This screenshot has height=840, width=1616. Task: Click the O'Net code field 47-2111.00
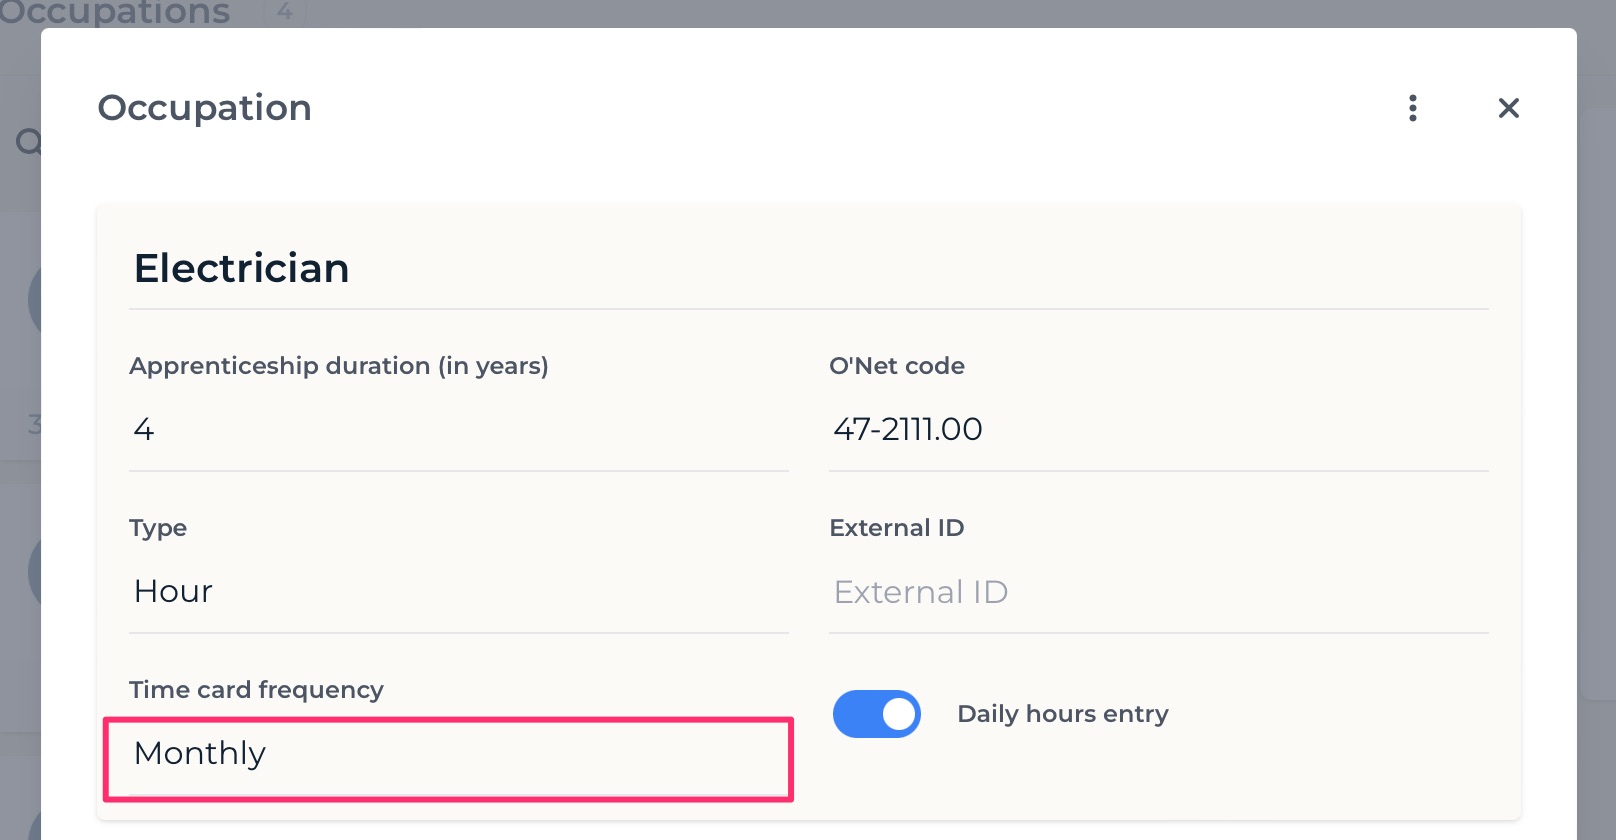(1159, 430)
